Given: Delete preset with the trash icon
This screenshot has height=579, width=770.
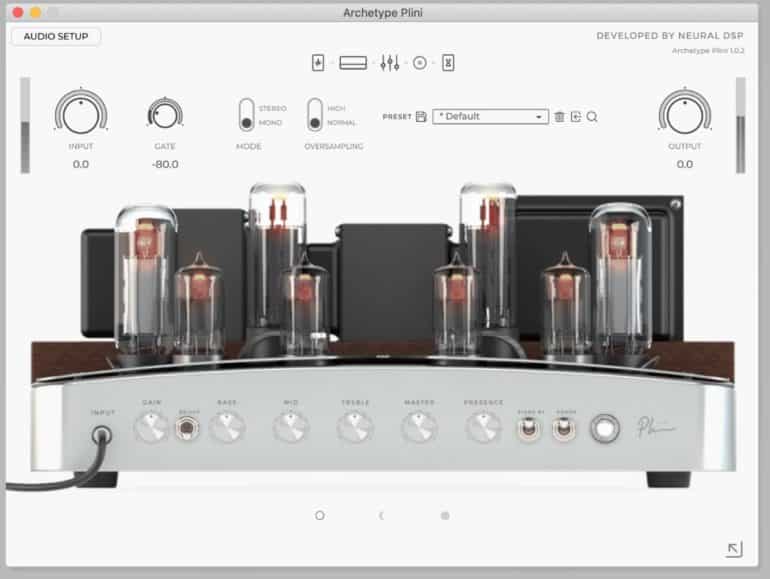Looking at the screenshot, I should pyautogui.click(x=559, y=117).
